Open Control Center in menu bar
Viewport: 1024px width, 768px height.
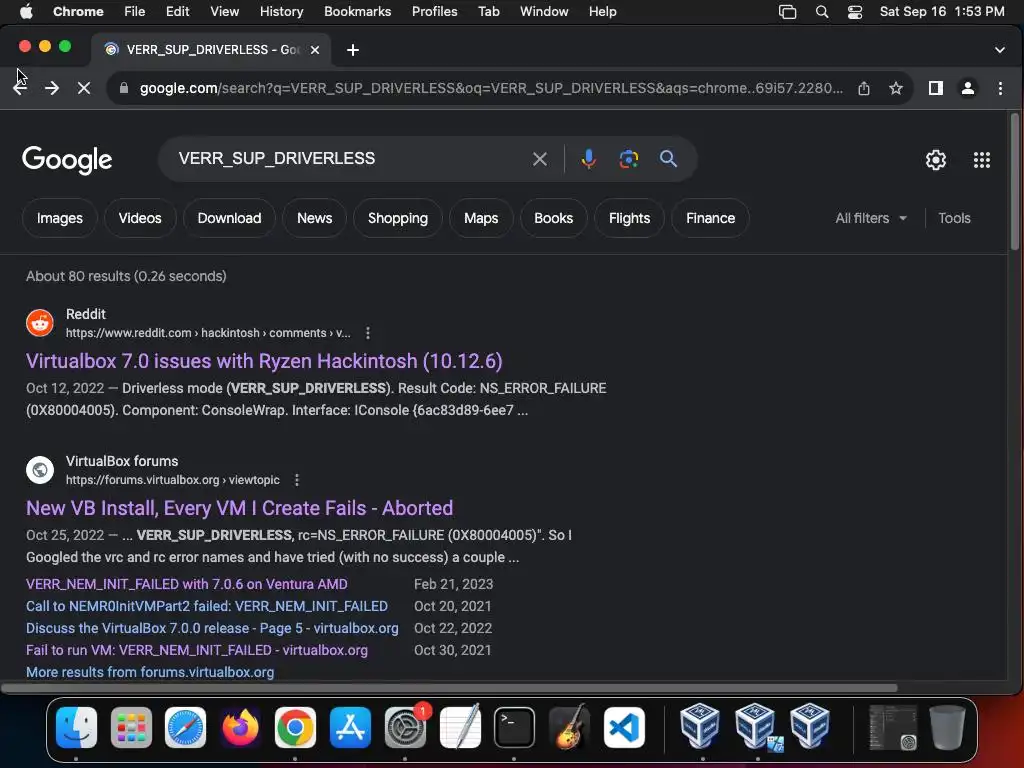click(x=854, y=12)
